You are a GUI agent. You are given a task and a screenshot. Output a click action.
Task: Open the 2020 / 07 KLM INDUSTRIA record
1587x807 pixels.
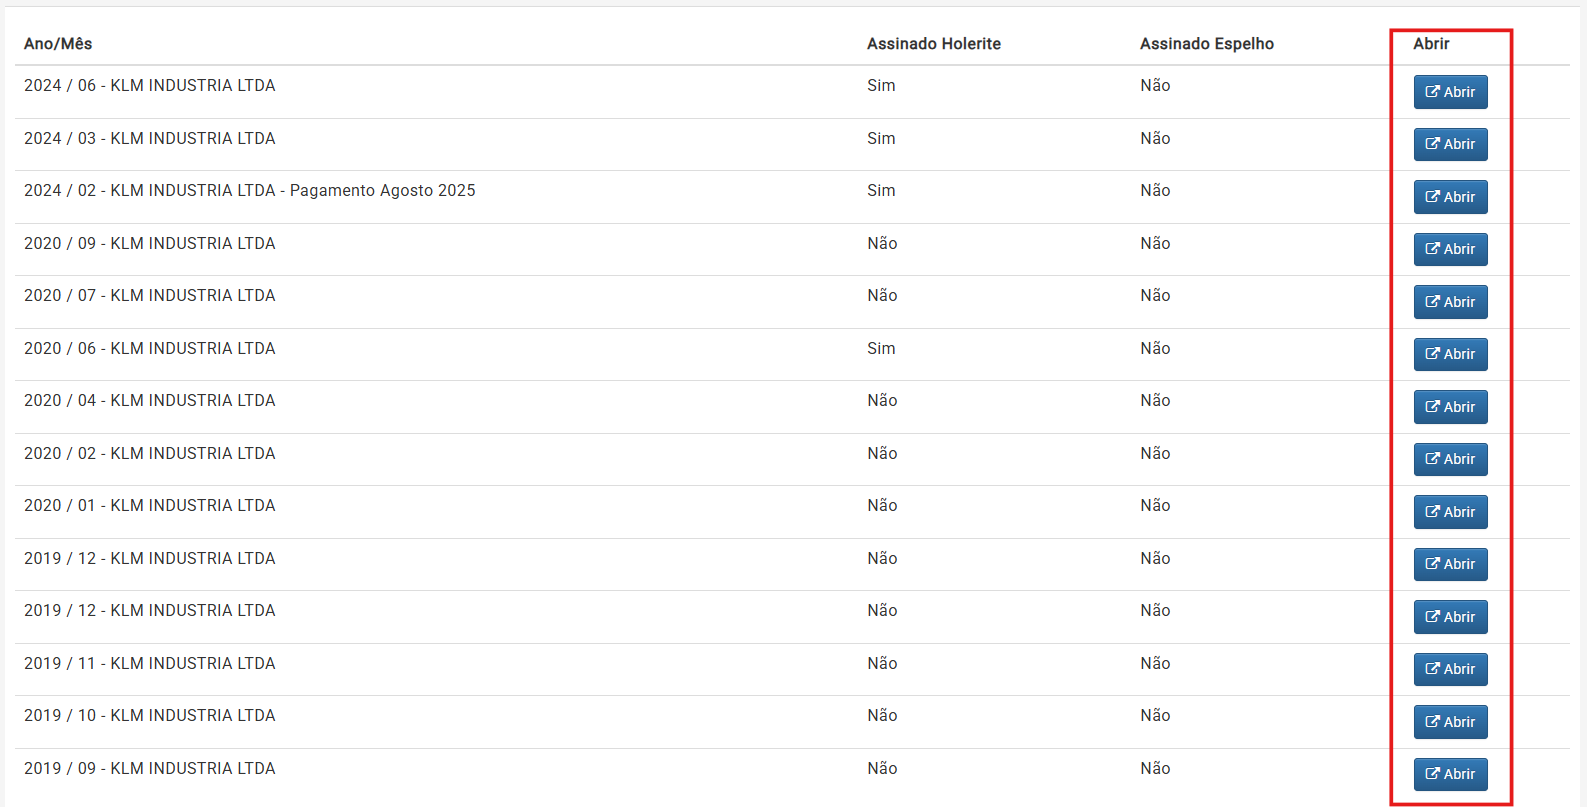(x=1450, y=302)
